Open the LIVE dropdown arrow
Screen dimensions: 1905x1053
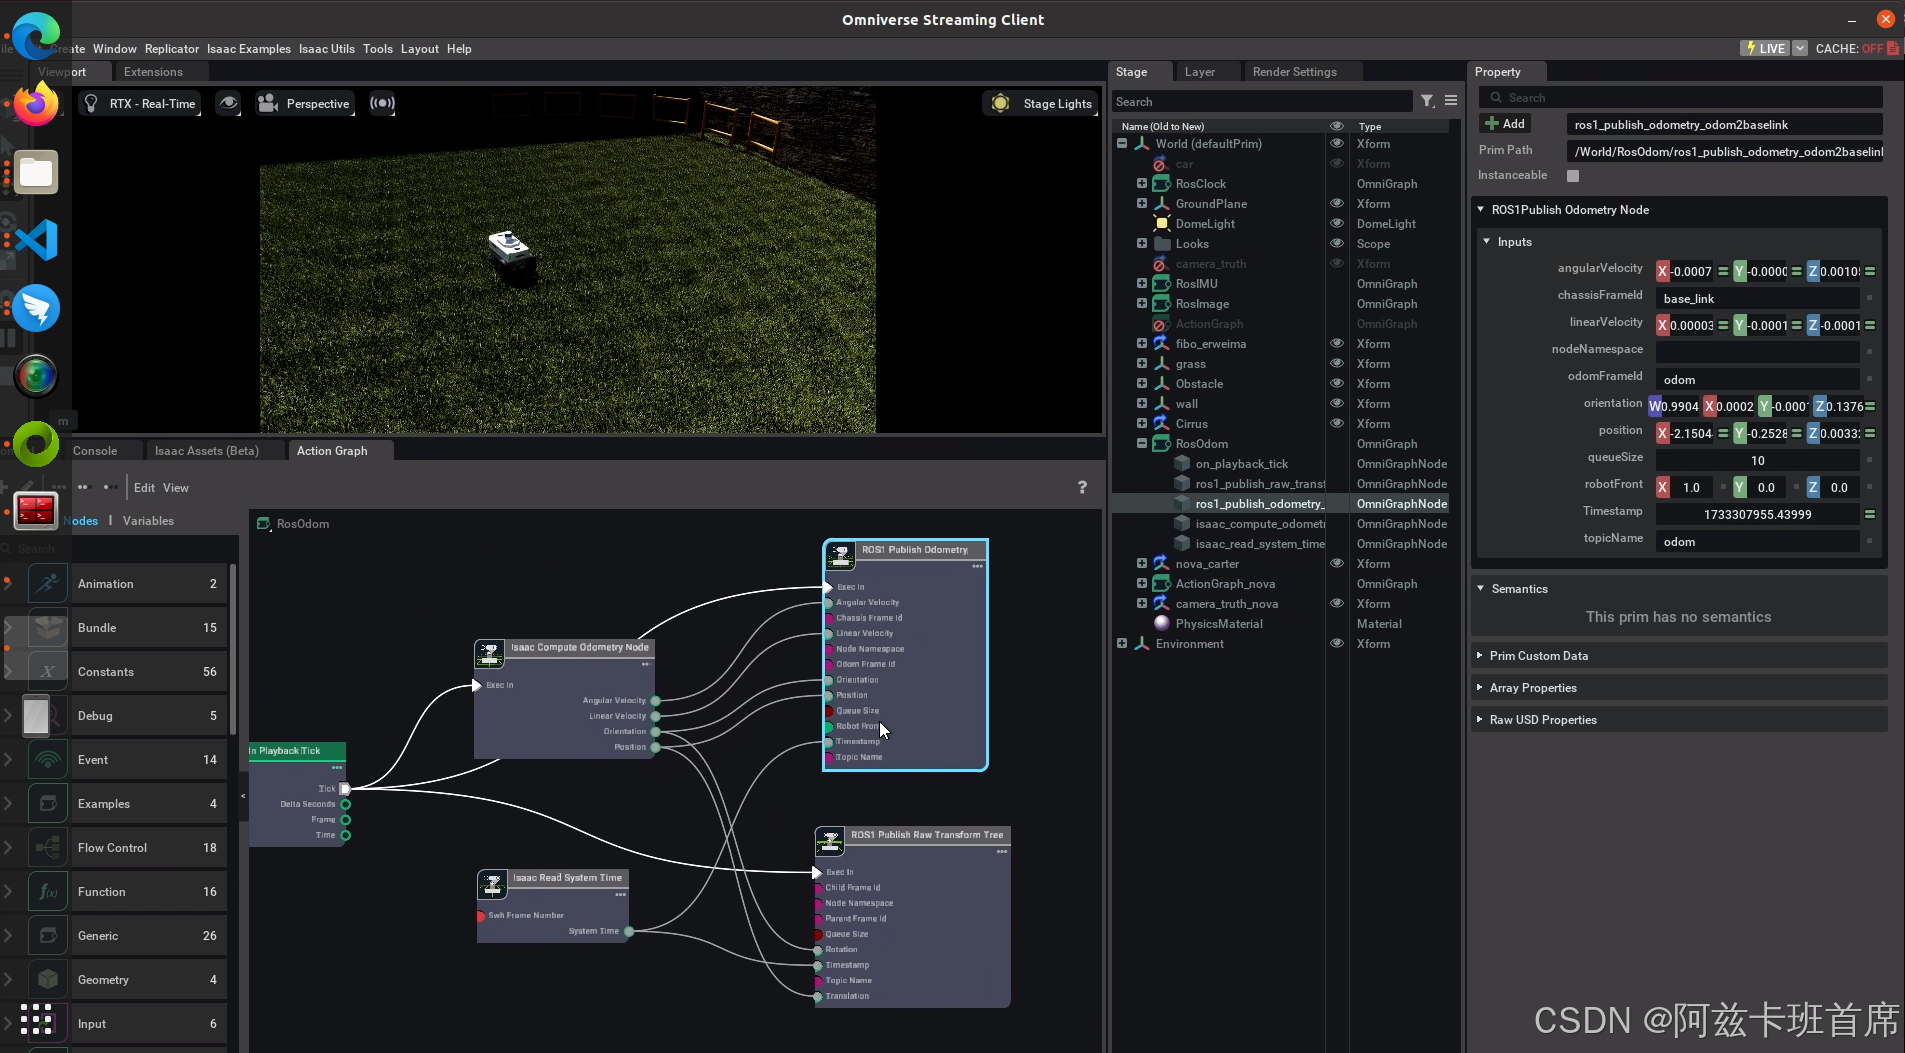[1800, 48]
